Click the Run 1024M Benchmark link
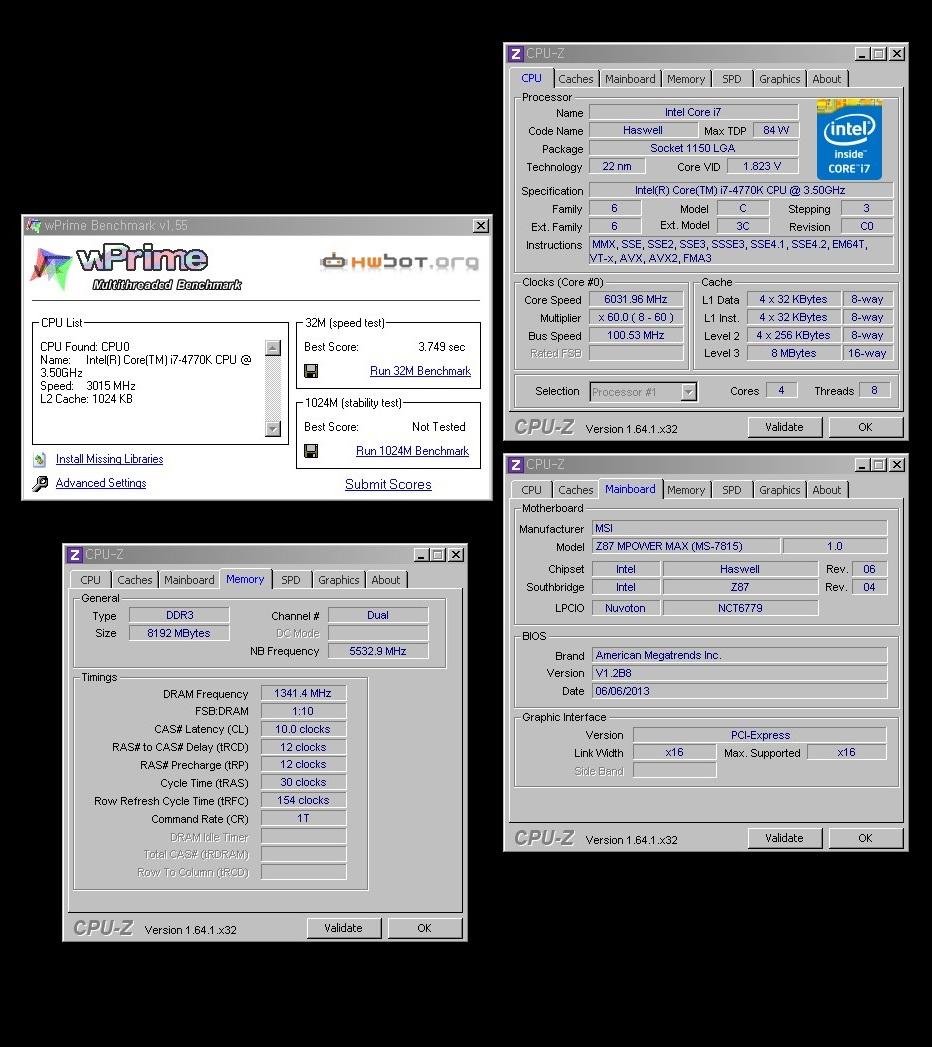Image resolution: width=932 pixels, height=1047 pixels. pos(412,451)
